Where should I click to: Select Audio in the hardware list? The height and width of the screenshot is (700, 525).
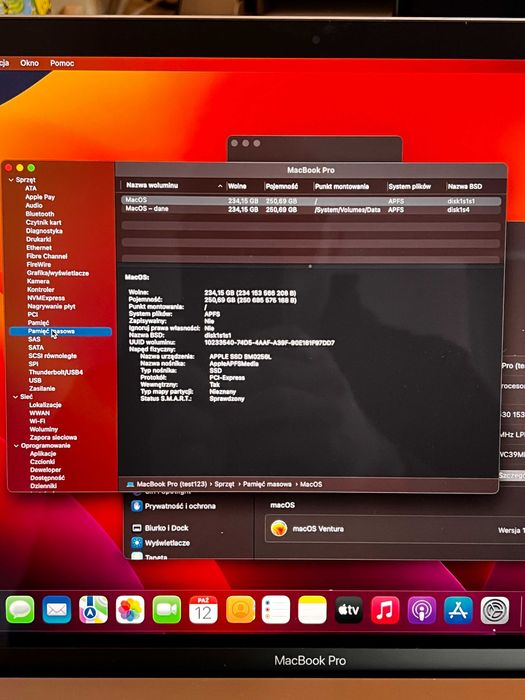coord(34,205)
